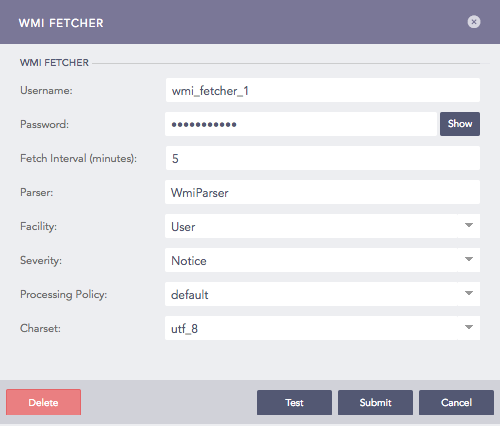
Task: Cancel the dialog changes
Action: pos(456,402)
